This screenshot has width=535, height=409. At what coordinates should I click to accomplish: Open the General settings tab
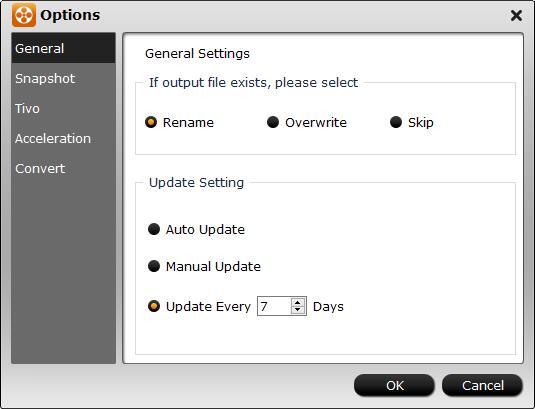point(63,48)
